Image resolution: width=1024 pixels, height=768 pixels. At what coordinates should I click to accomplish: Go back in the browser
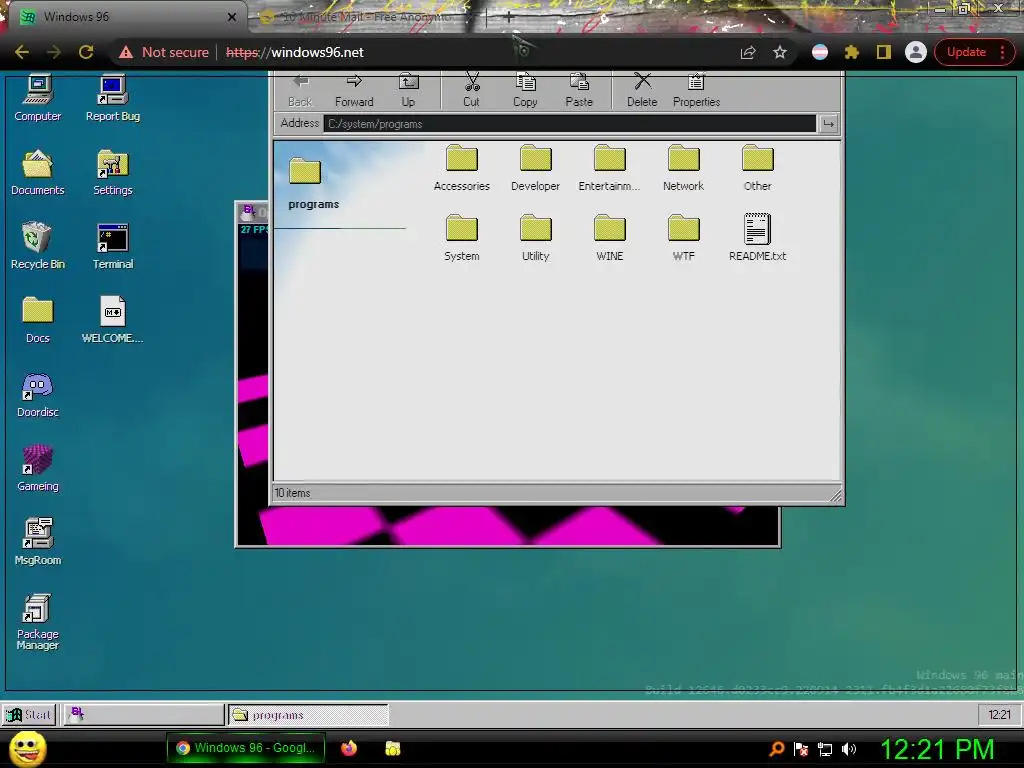(22, 52)
